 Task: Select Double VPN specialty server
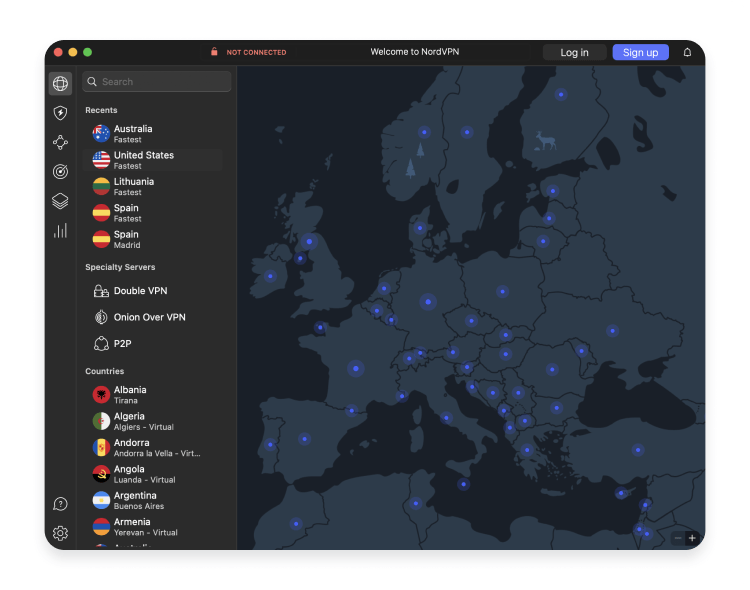[140, 291]
